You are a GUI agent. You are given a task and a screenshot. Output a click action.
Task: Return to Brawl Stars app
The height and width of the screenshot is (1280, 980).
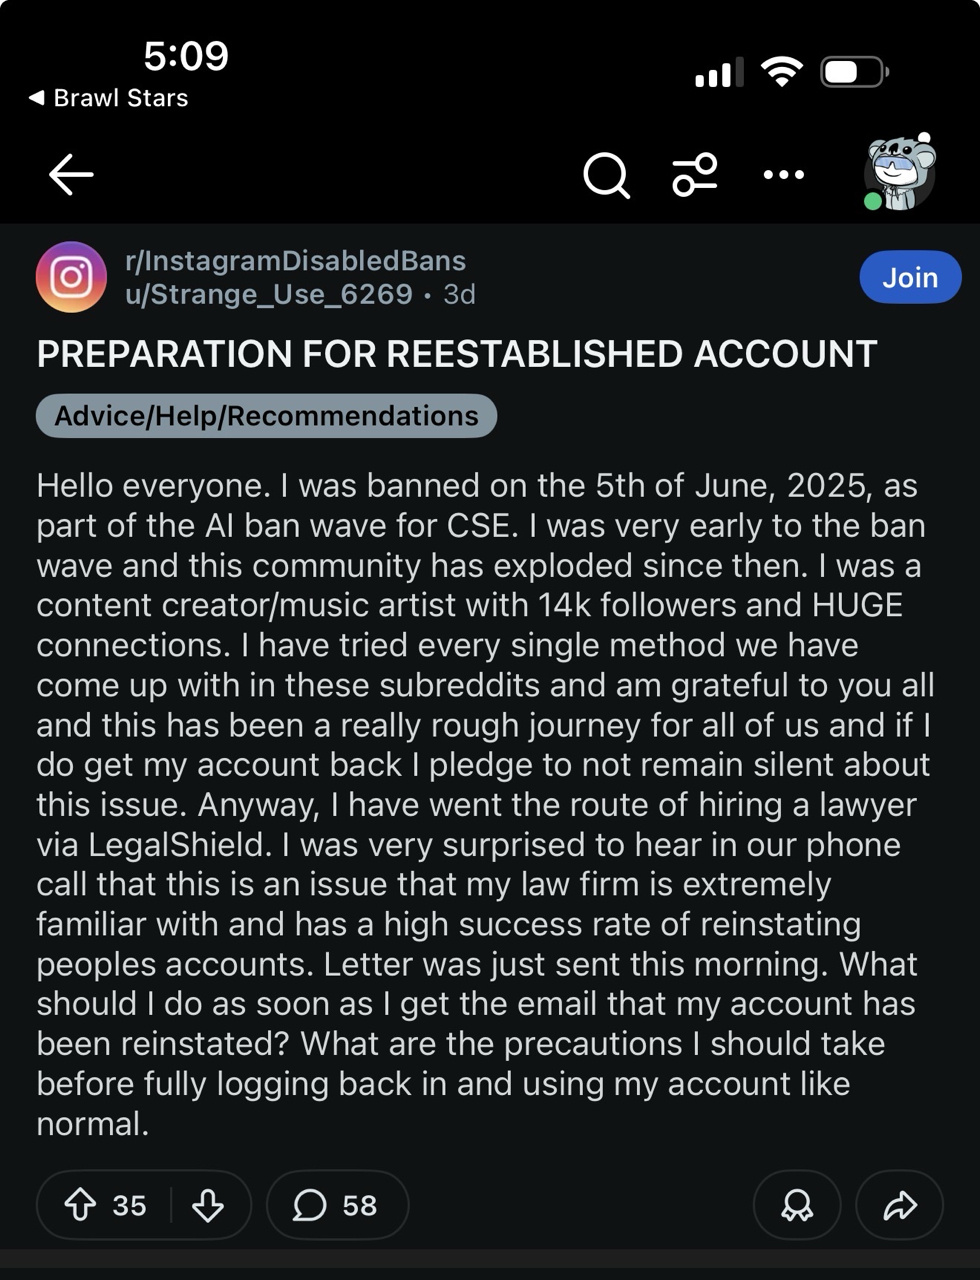(108, 98)
